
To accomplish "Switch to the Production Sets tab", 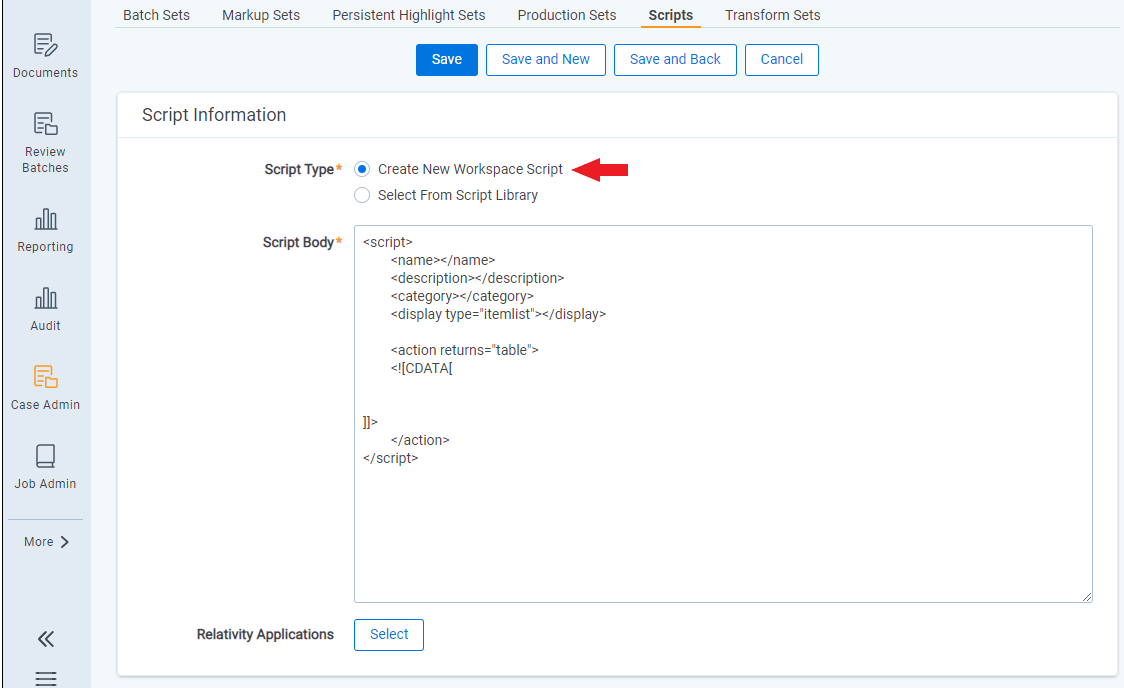I will tap(567, 15).
